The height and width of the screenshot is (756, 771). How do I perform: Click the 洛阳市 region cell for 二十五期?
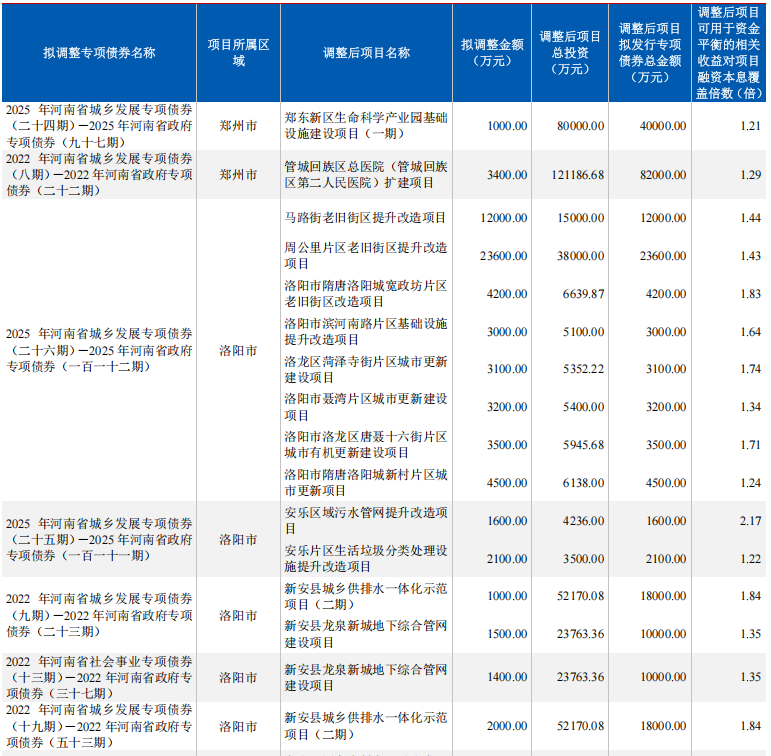[238, 540]
